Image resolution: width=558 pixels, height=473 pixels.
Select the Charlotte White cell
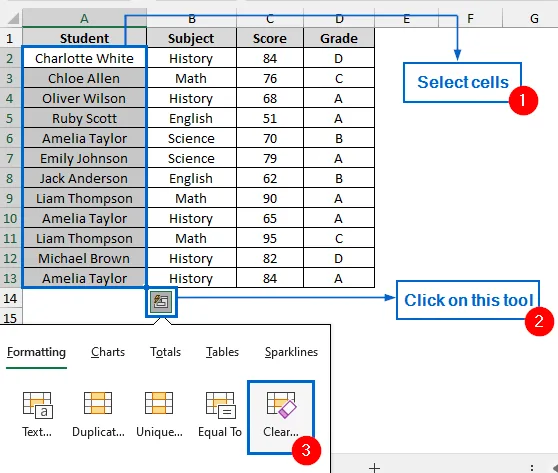(84, 58)
